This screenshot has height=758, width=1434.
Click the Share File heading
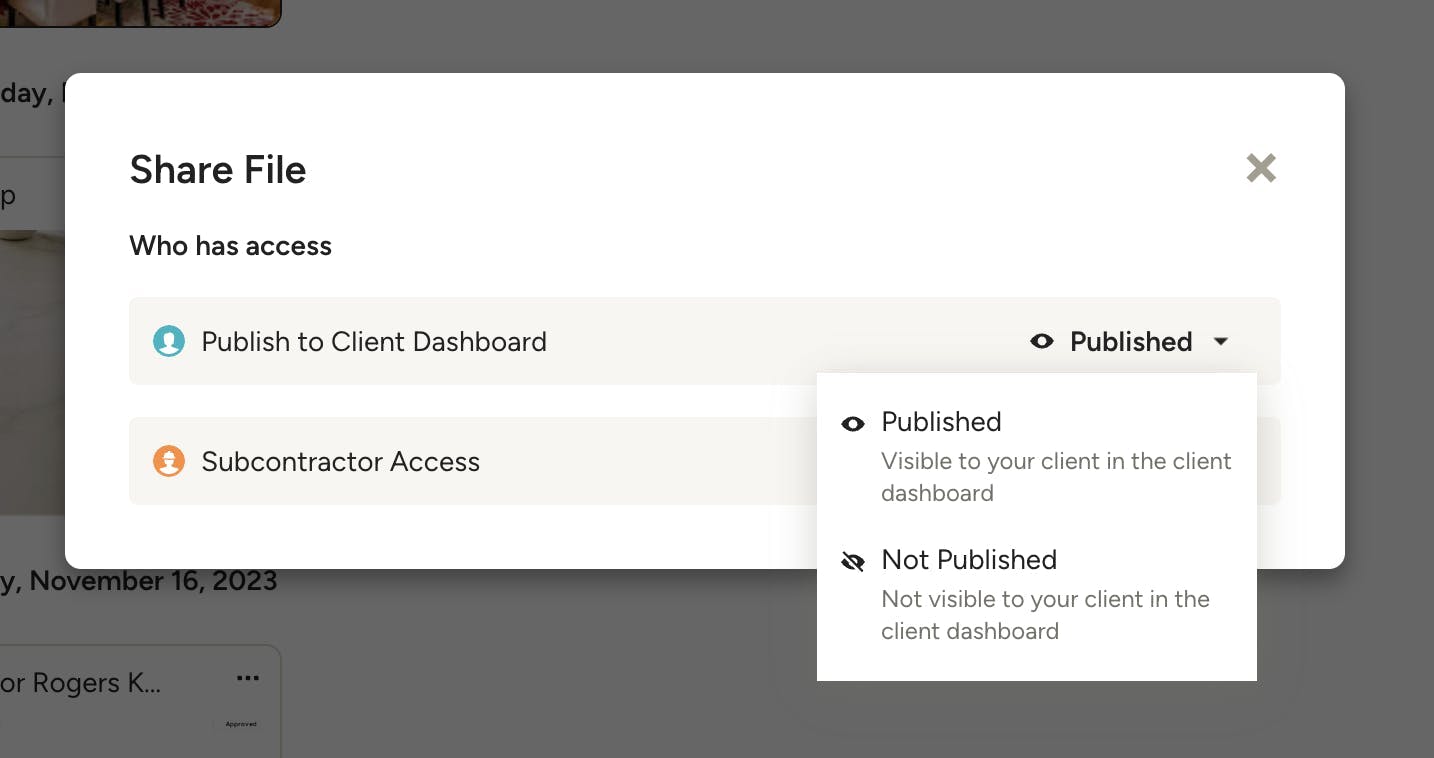pyautogui.click(x=218, y=169)
